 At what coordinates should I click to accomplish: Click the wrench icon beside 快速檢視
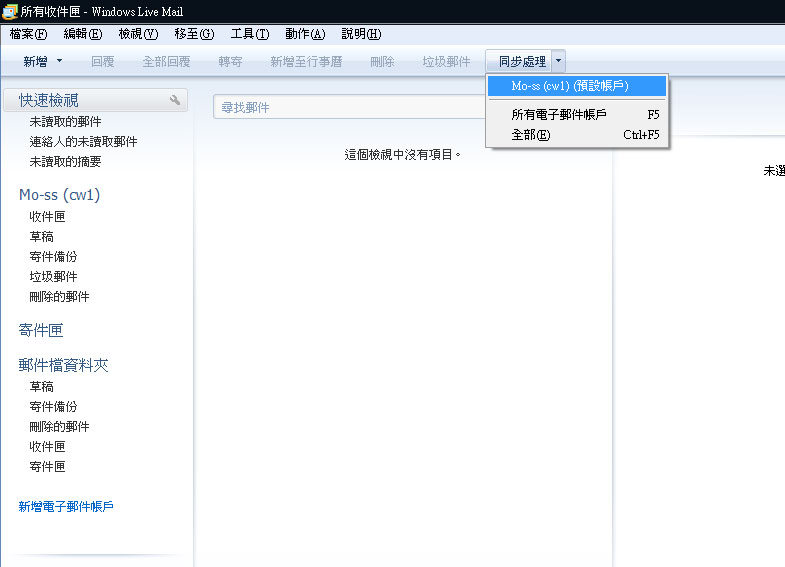[x=175, y=100]
